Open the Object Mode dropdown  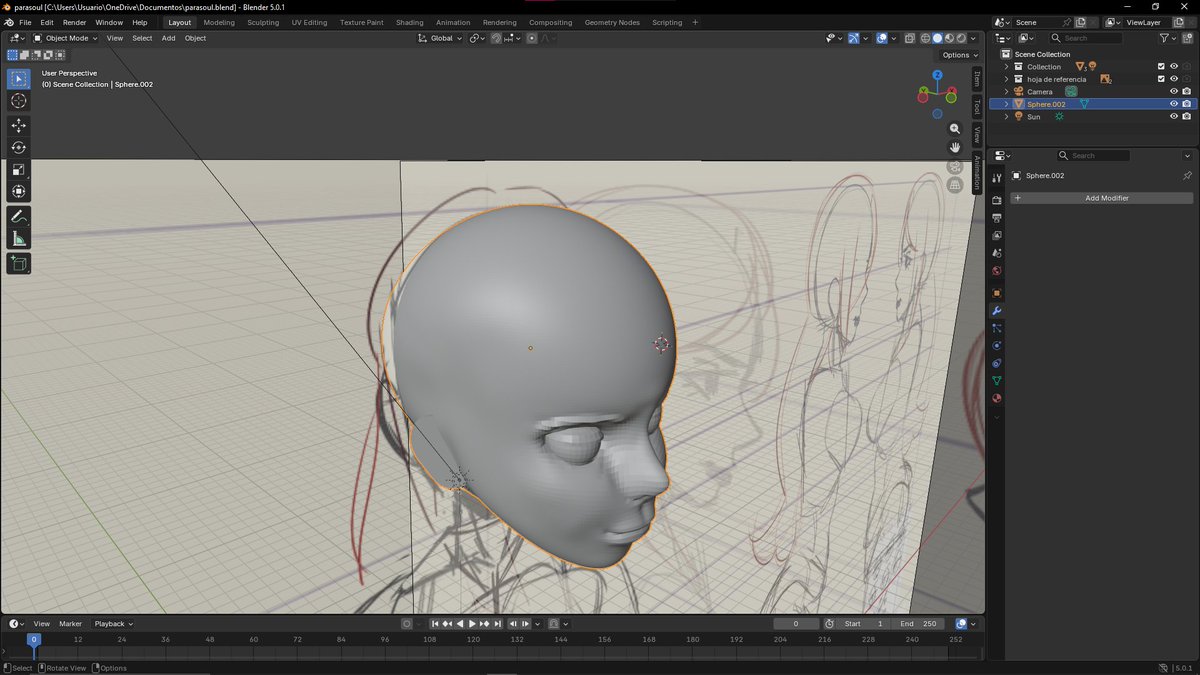[66, 38]
